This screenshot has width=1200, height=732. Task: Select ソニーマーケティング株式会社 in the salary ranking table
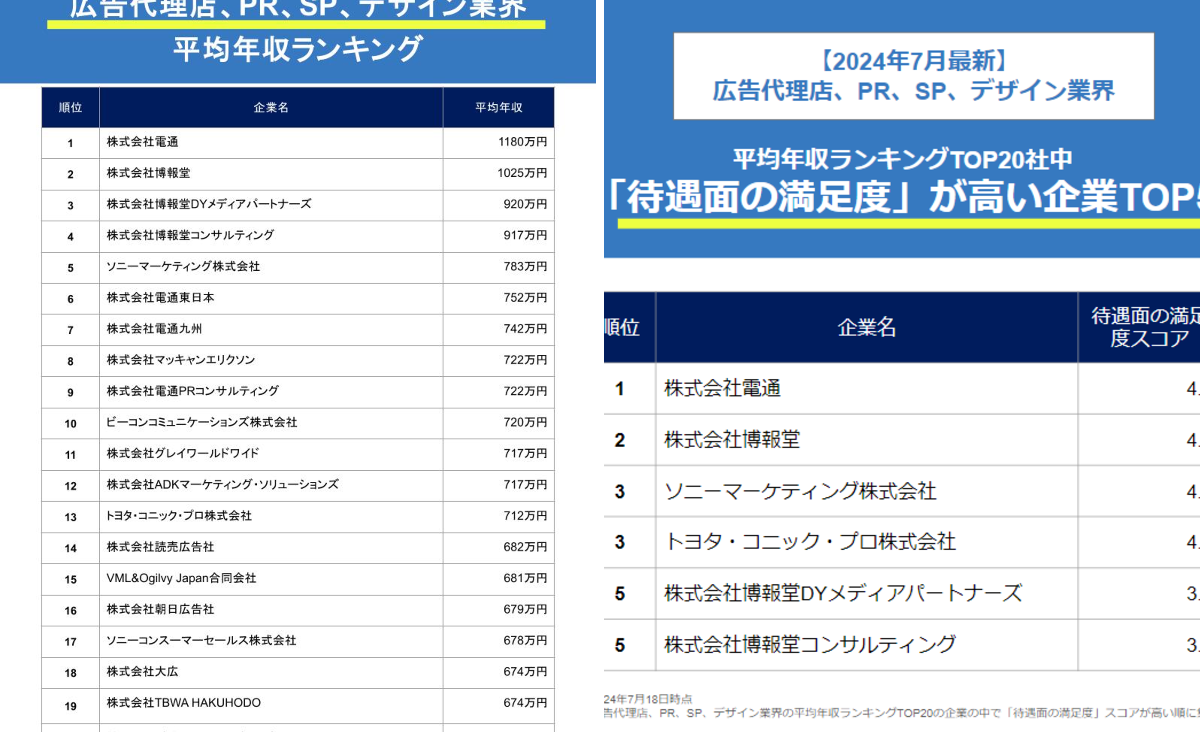click(x=183, y=267)
